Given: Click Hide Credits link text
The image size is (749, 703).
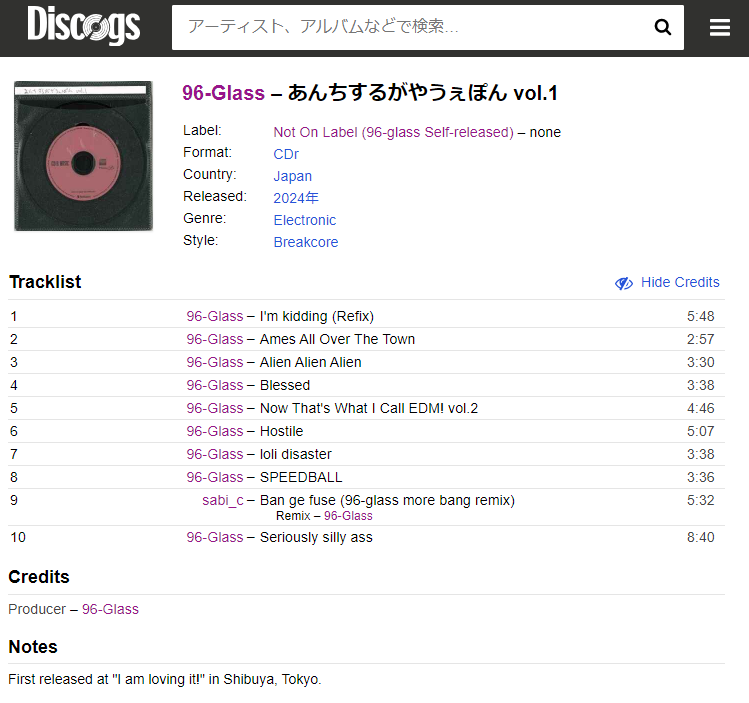Looking at the screenshot, I should coord(680,282).
